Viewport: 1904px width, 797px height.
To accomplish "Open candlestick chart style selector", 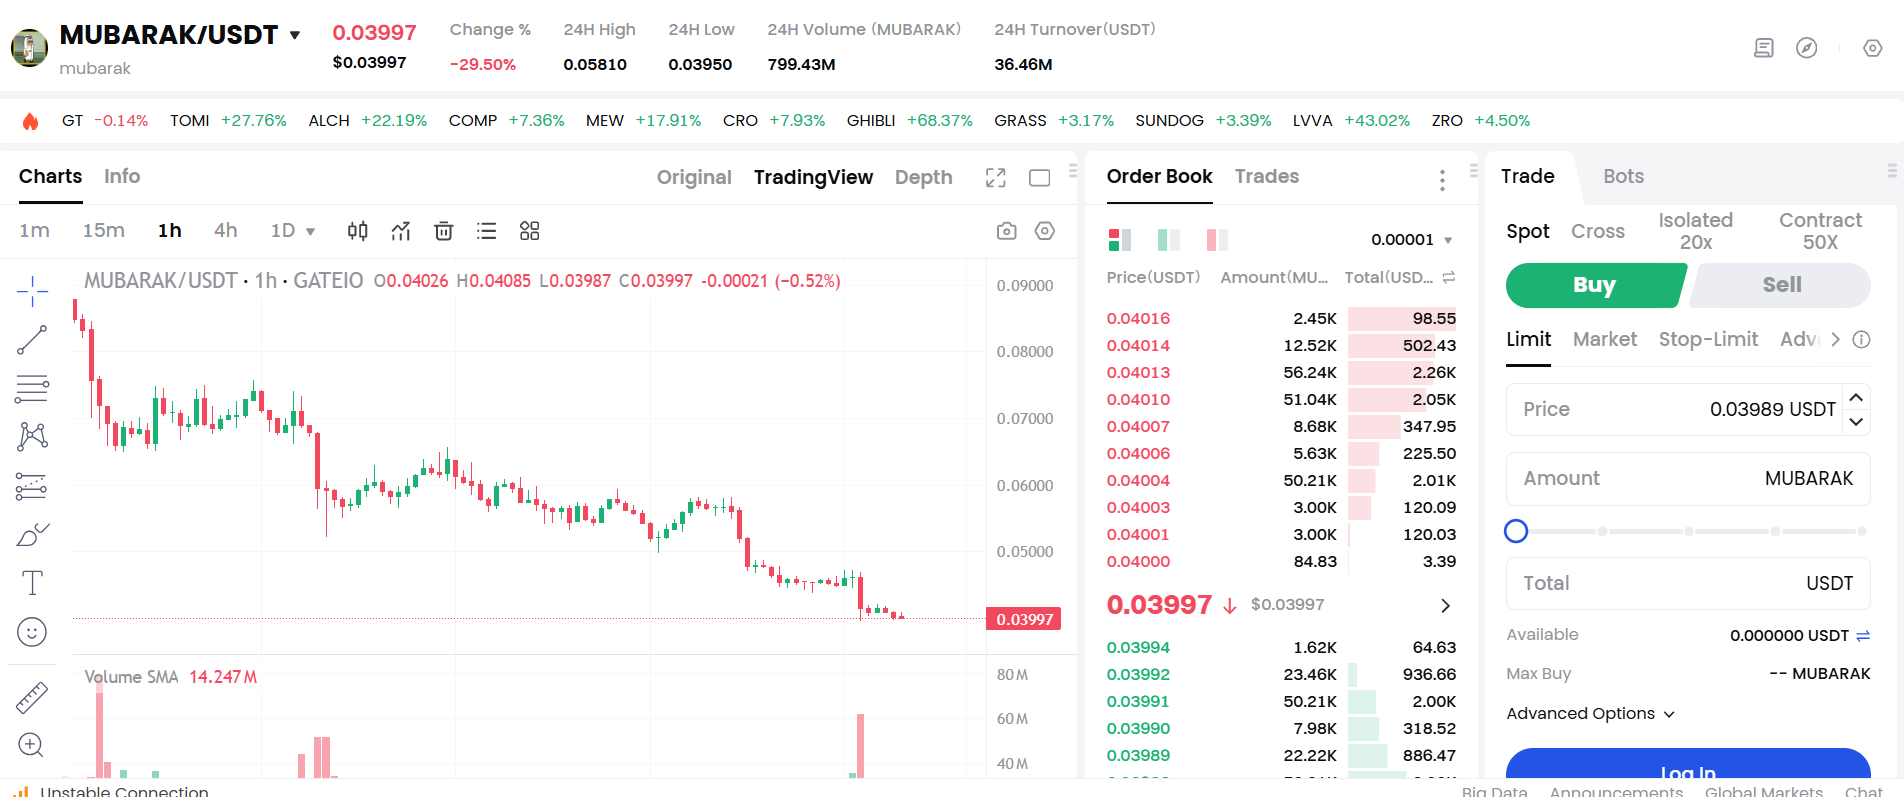I will coord(357,231).
